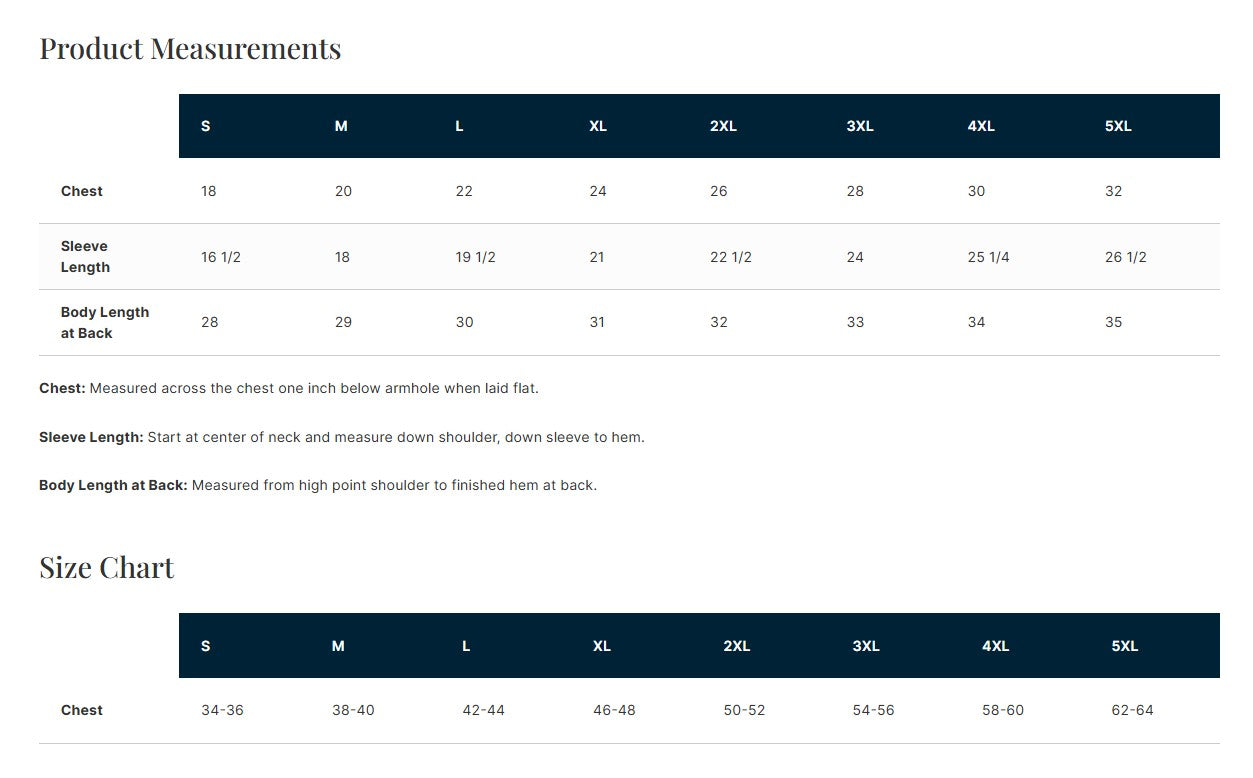Click the Sleeve Length row label

[x=85, y=257]
